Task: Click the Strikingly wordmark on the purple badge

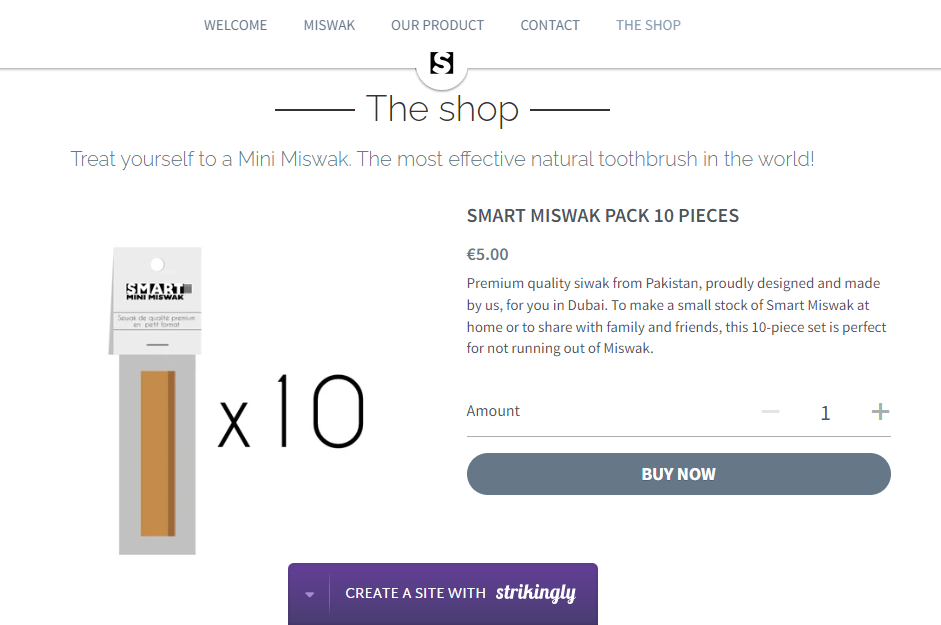Action: point(537,593)
